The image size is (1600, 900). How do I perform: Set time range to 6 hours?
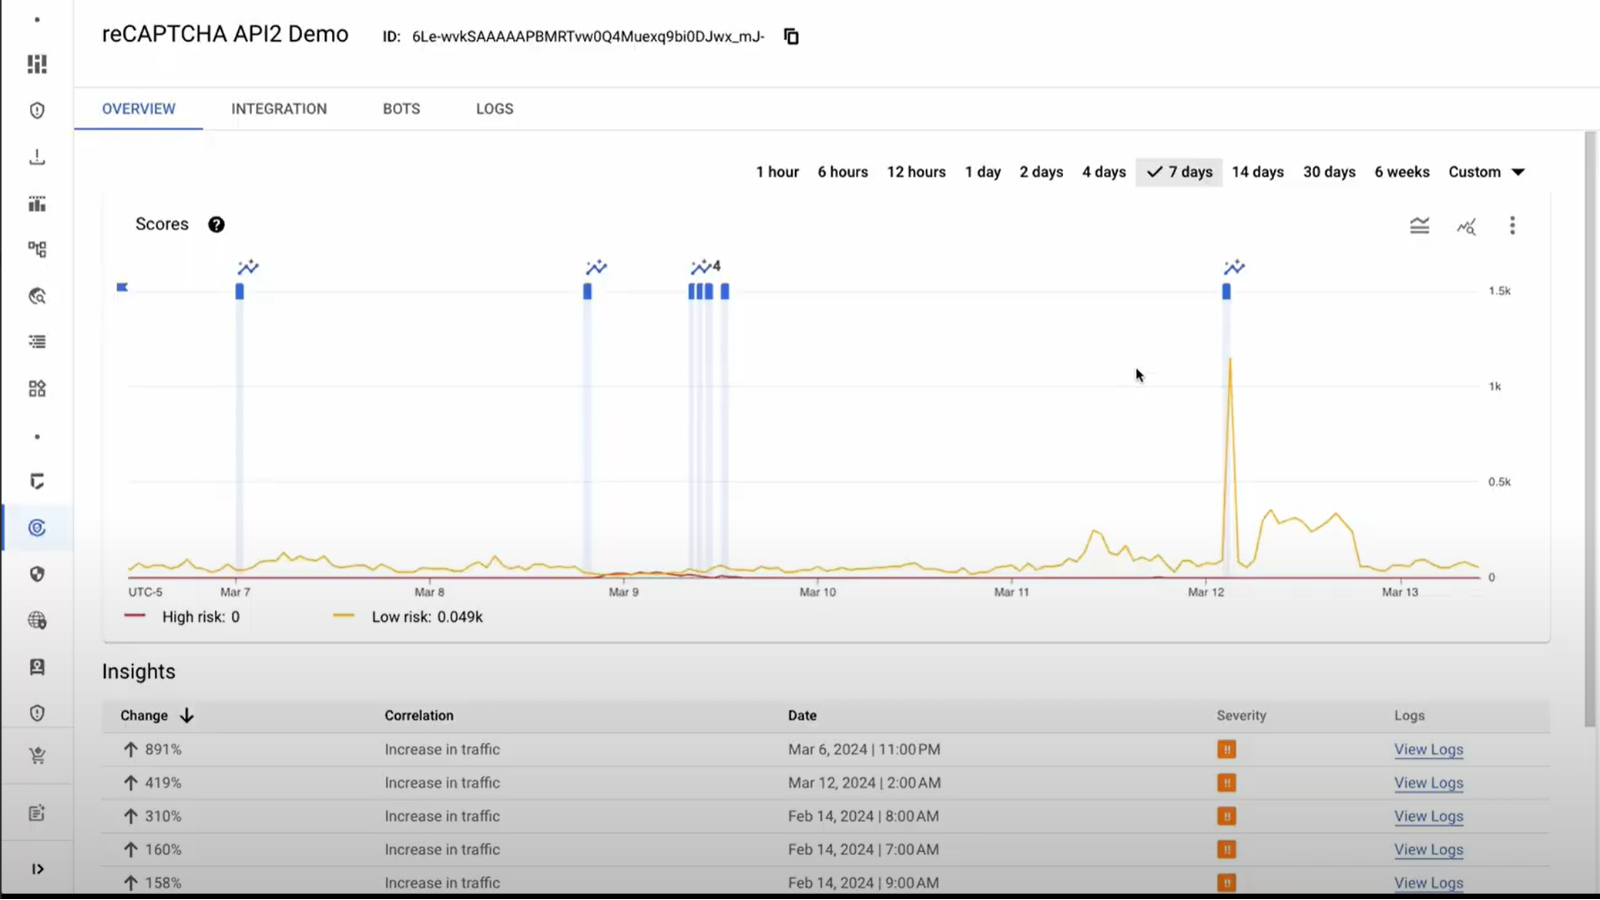coord(843,172)
